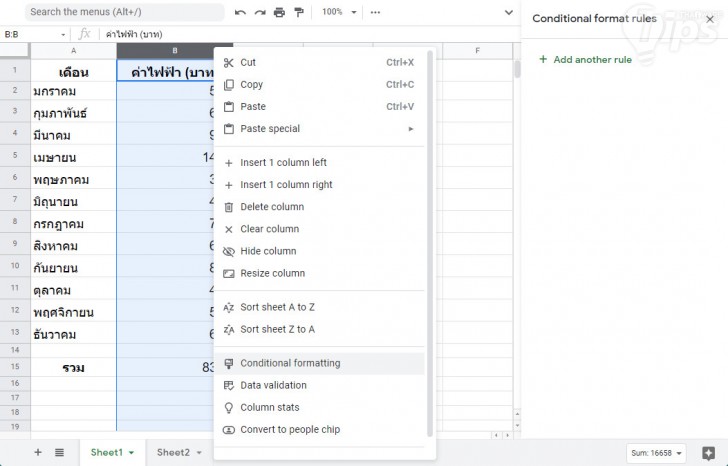Image resolution: width=728 pixels, height=466 pixels.
Task: Choose Hide column
Action: click(x=319, y=251)
